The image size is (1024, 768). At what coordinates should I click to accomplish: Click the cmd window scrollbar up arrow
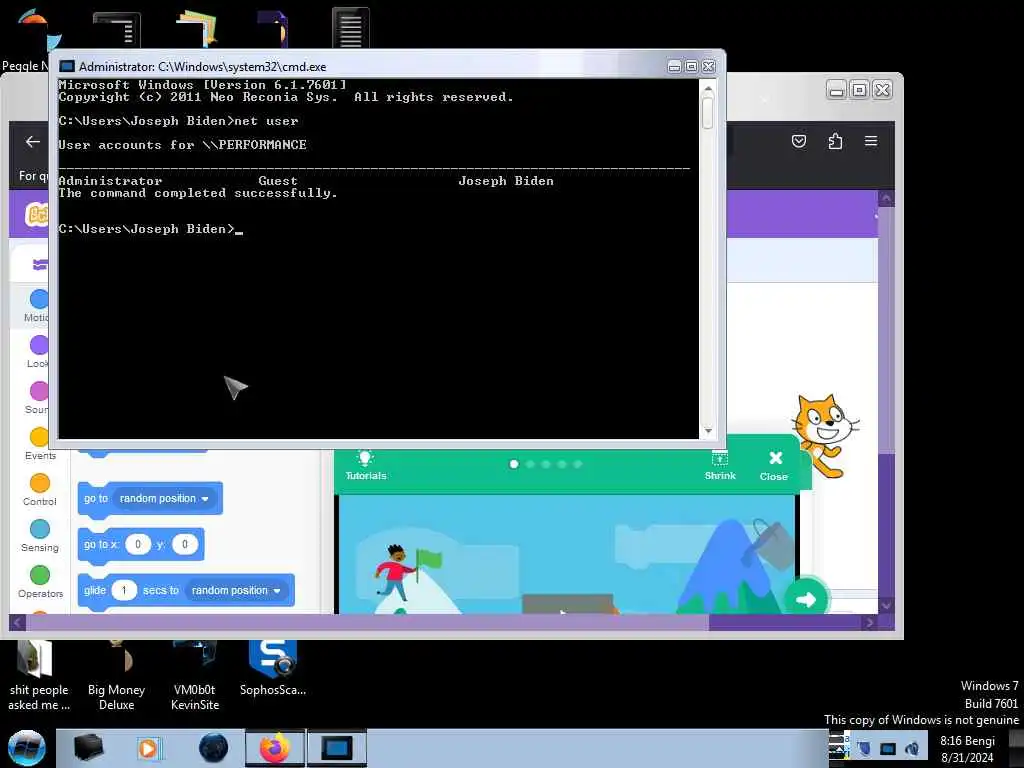click(x=708, y=87)
